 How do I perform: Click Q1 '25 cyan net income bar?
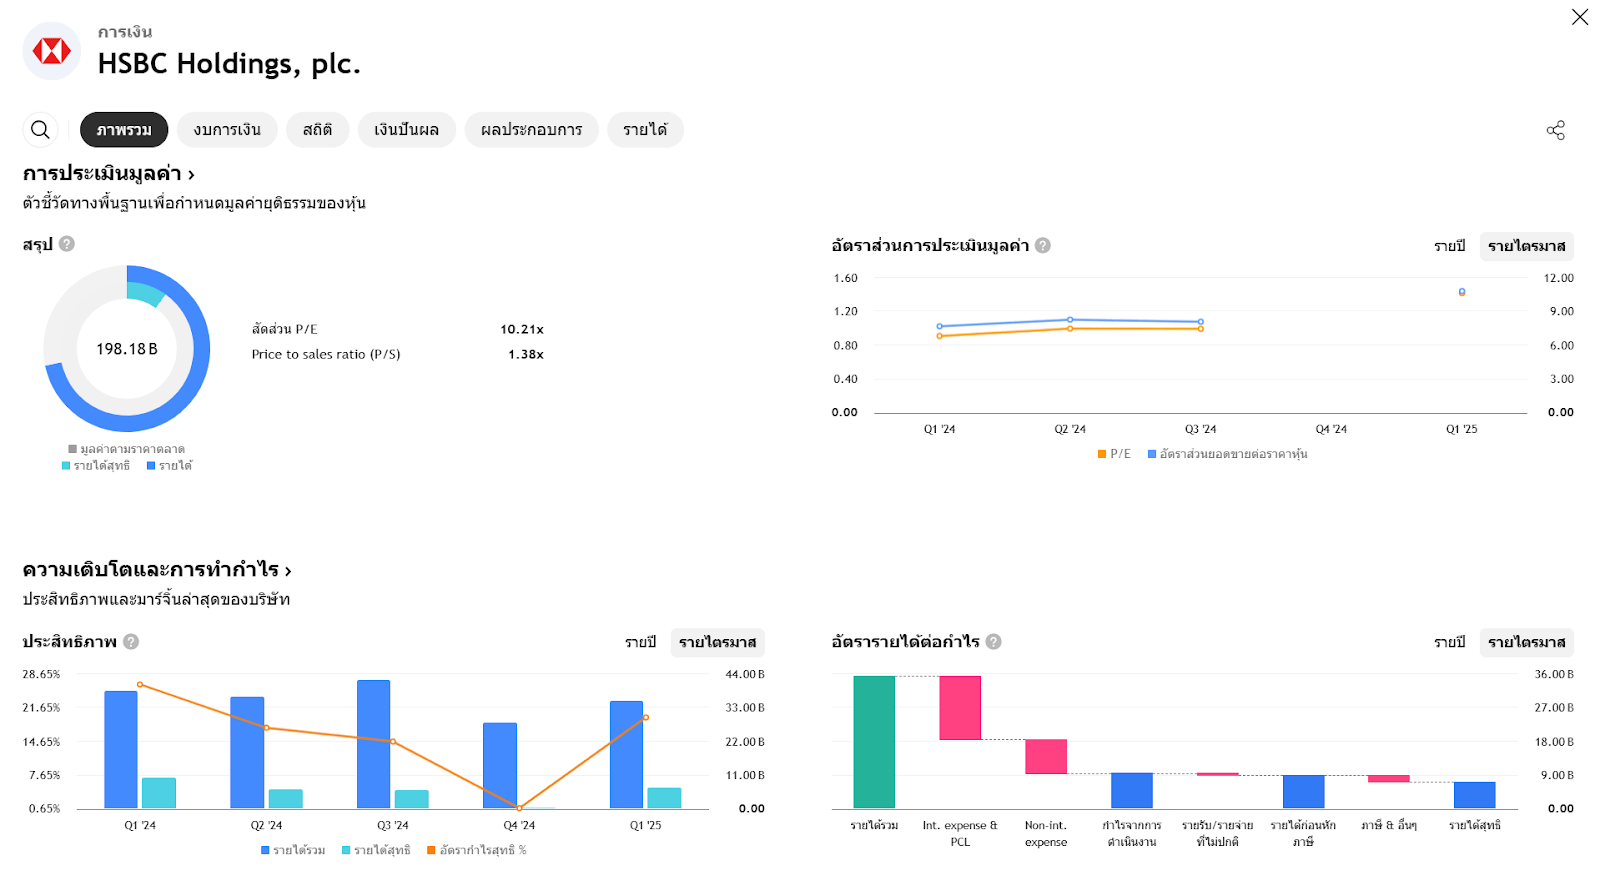tap(664, 798)
